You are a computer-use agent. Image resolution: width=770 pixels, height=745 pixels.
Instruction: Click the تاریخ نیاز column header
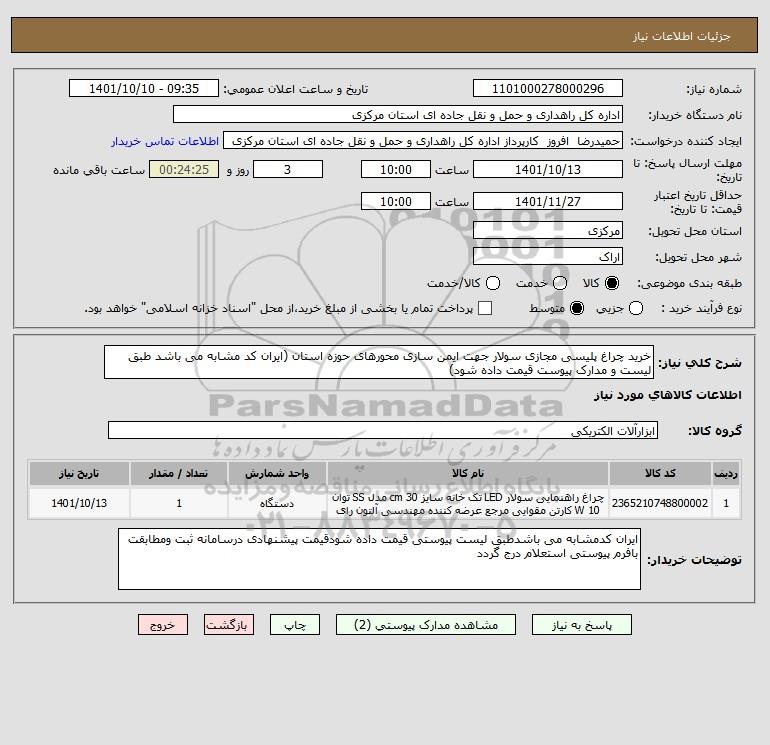[79, 473]
